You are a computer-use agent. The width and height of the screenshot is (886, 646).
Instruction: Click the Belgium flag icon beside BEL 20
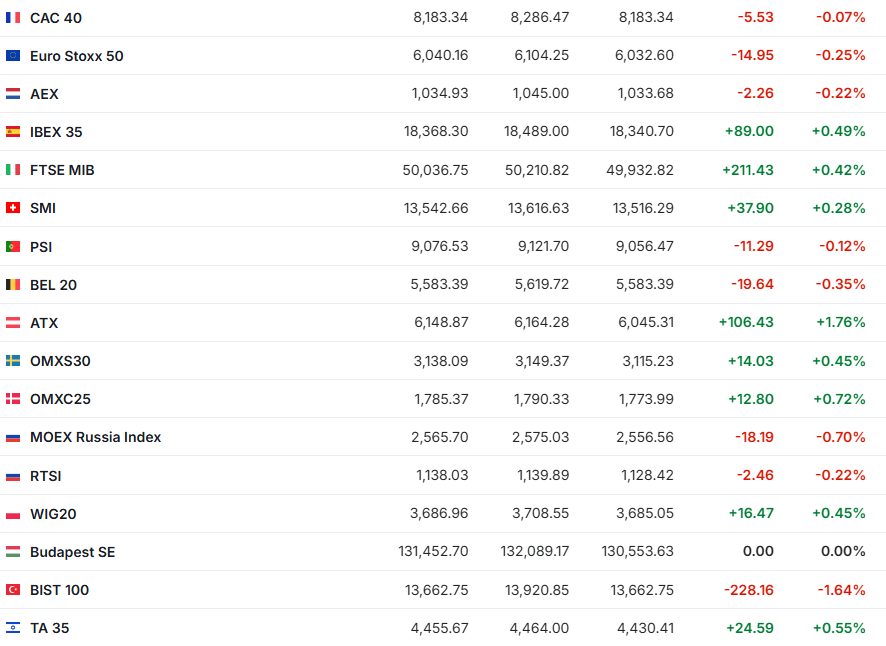pos(13,284)
